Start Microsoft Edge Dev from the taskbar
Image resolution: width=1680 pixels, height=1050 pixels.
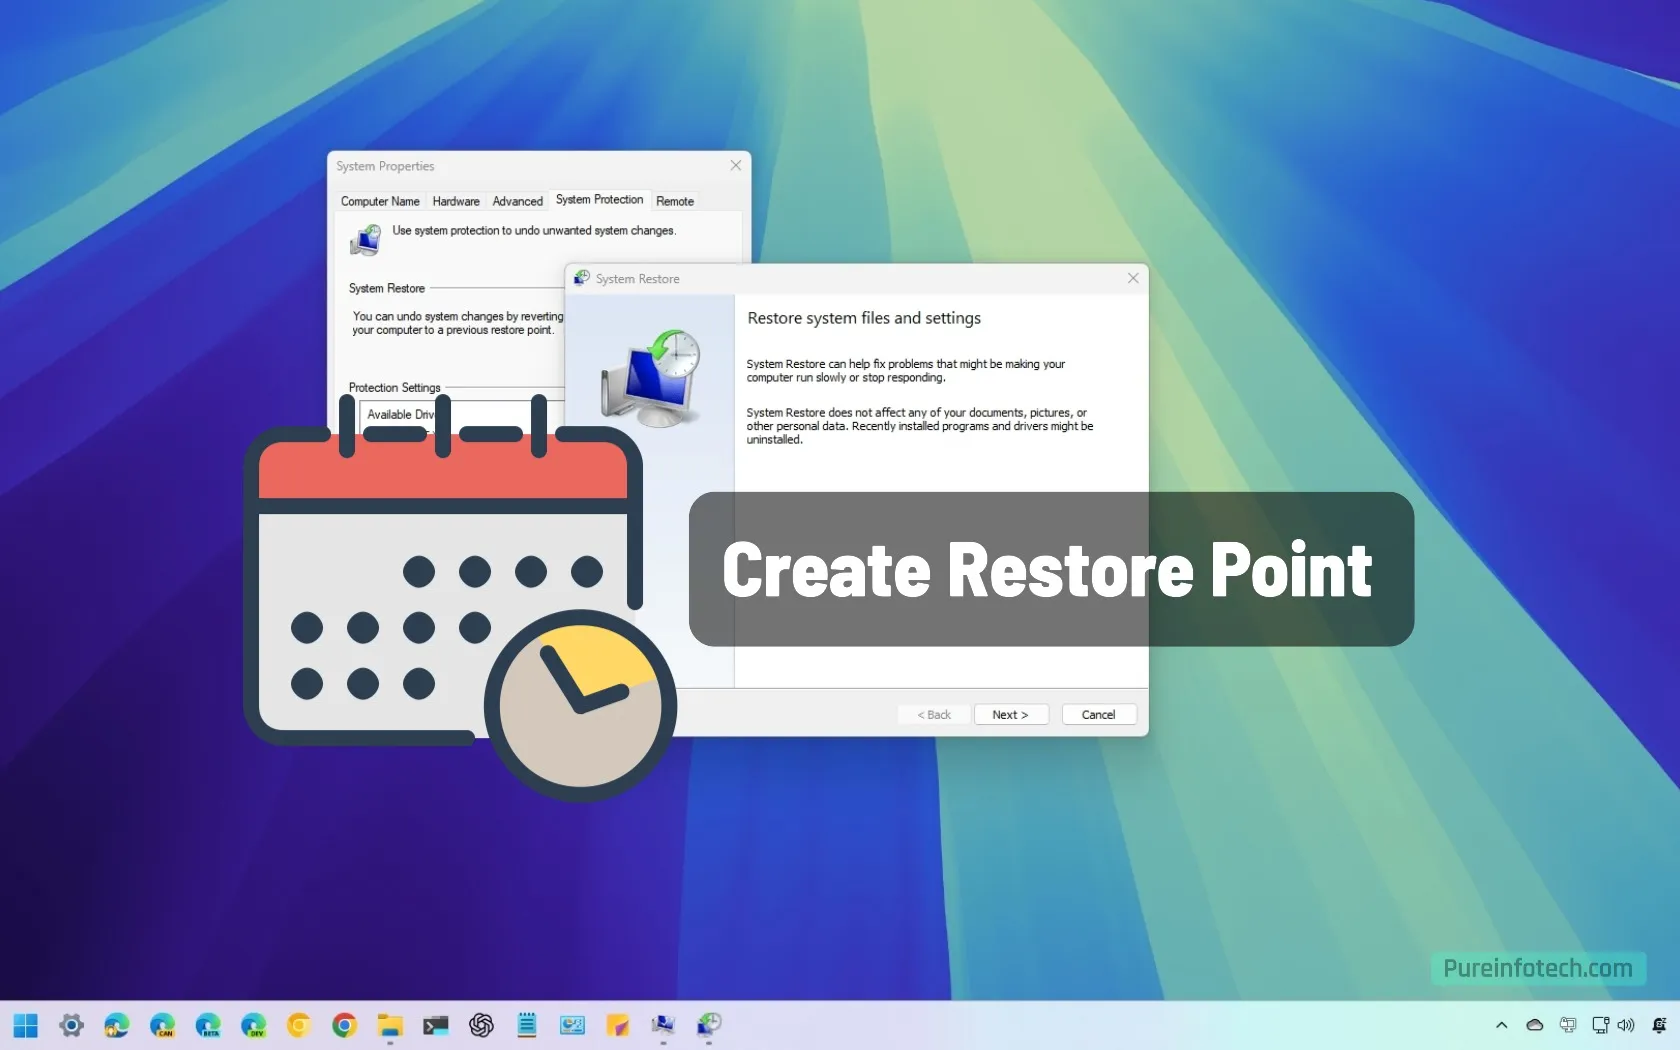[254, 1026]
